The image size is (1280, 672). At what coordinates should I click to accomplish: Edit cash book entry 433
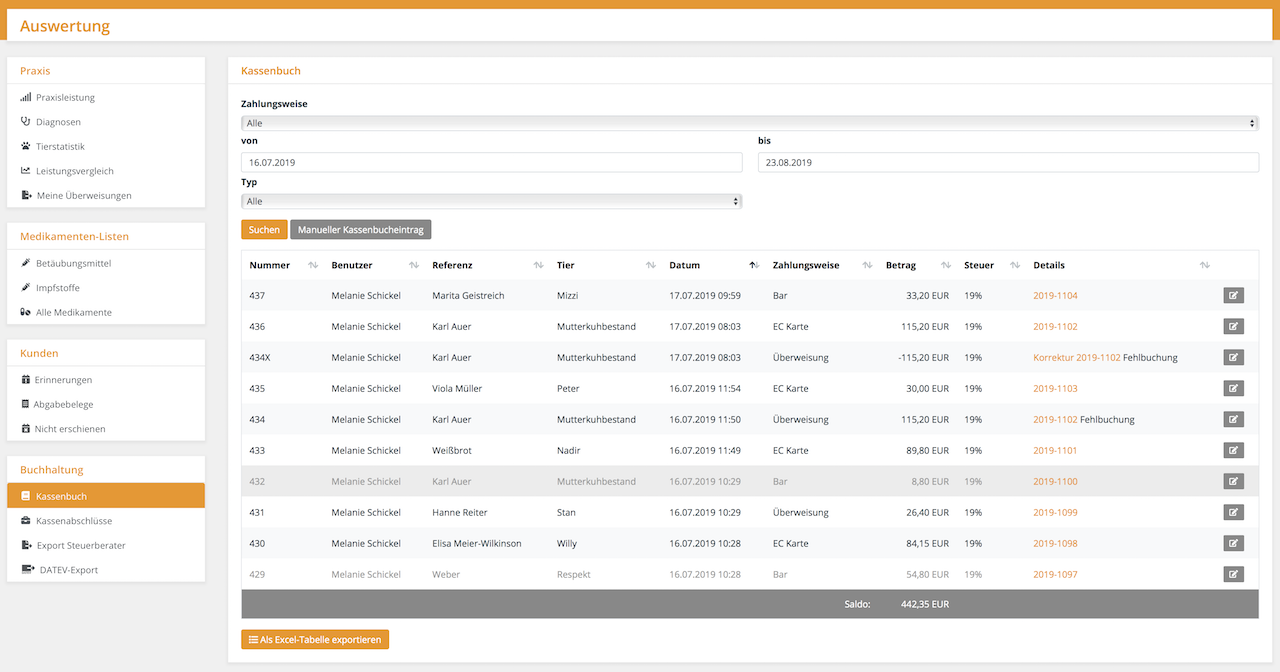click(x=1233, y=450)
